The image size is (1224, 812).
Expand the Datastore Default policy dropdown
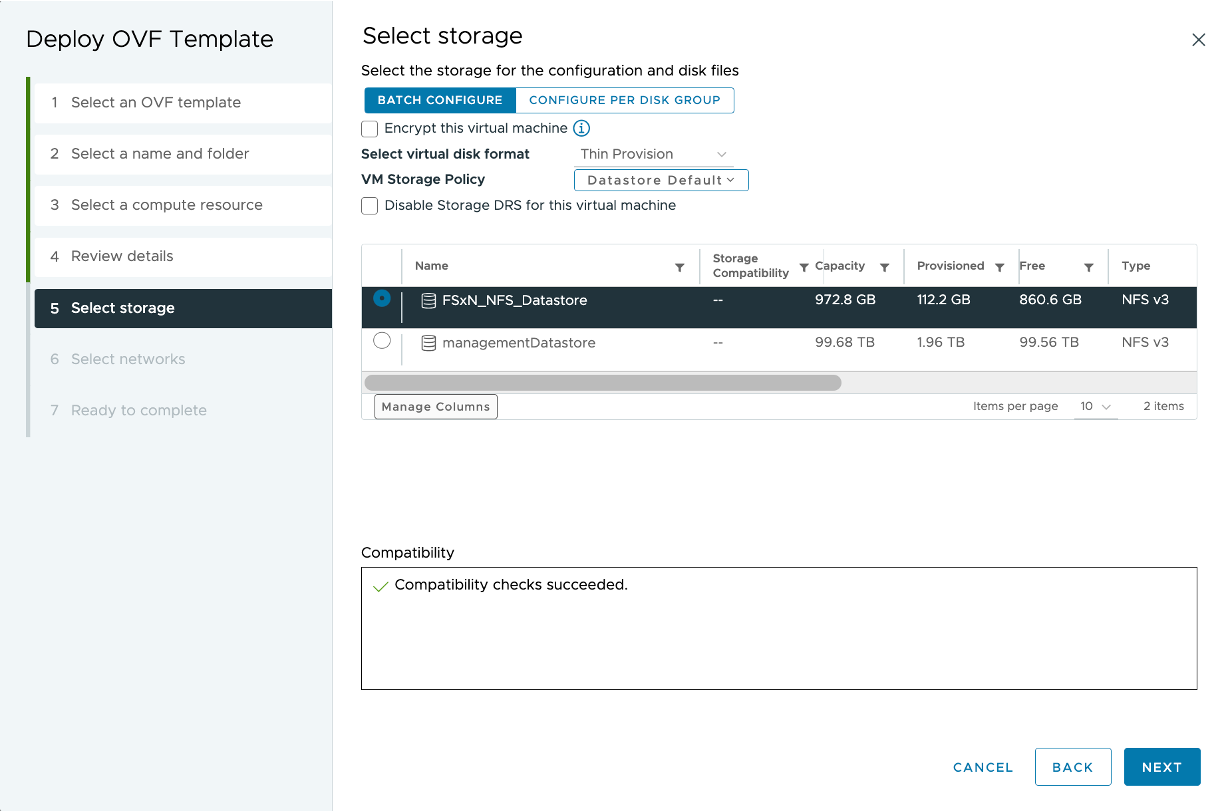661,180
